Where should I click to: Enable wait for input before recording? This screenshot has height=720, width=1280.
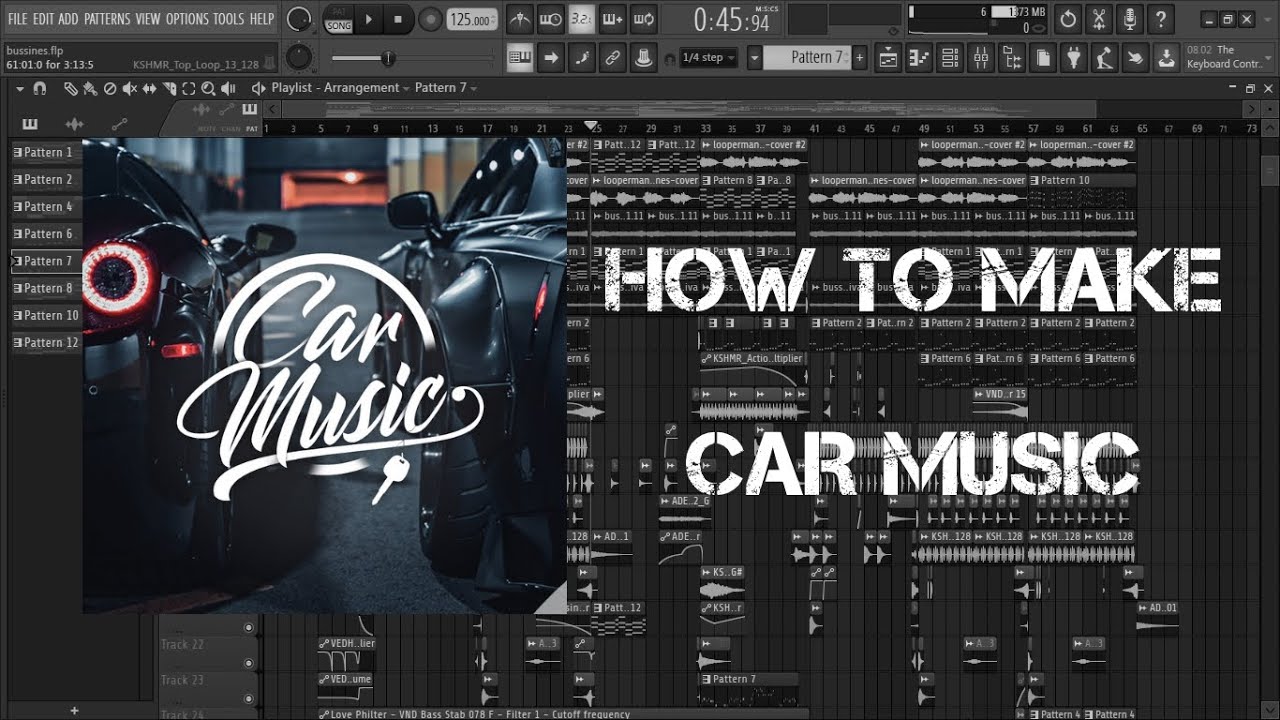[550, 18]
